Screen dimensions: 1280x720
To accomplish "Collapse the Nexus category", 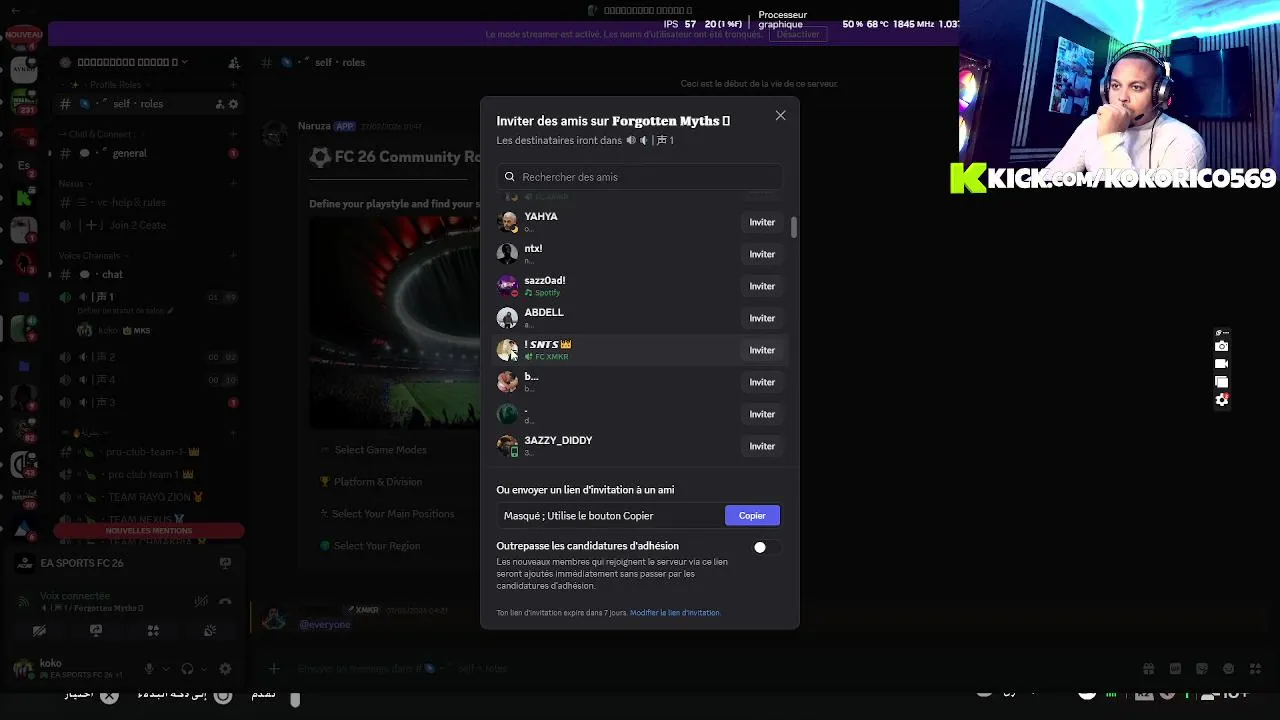I will coord(75,184).
